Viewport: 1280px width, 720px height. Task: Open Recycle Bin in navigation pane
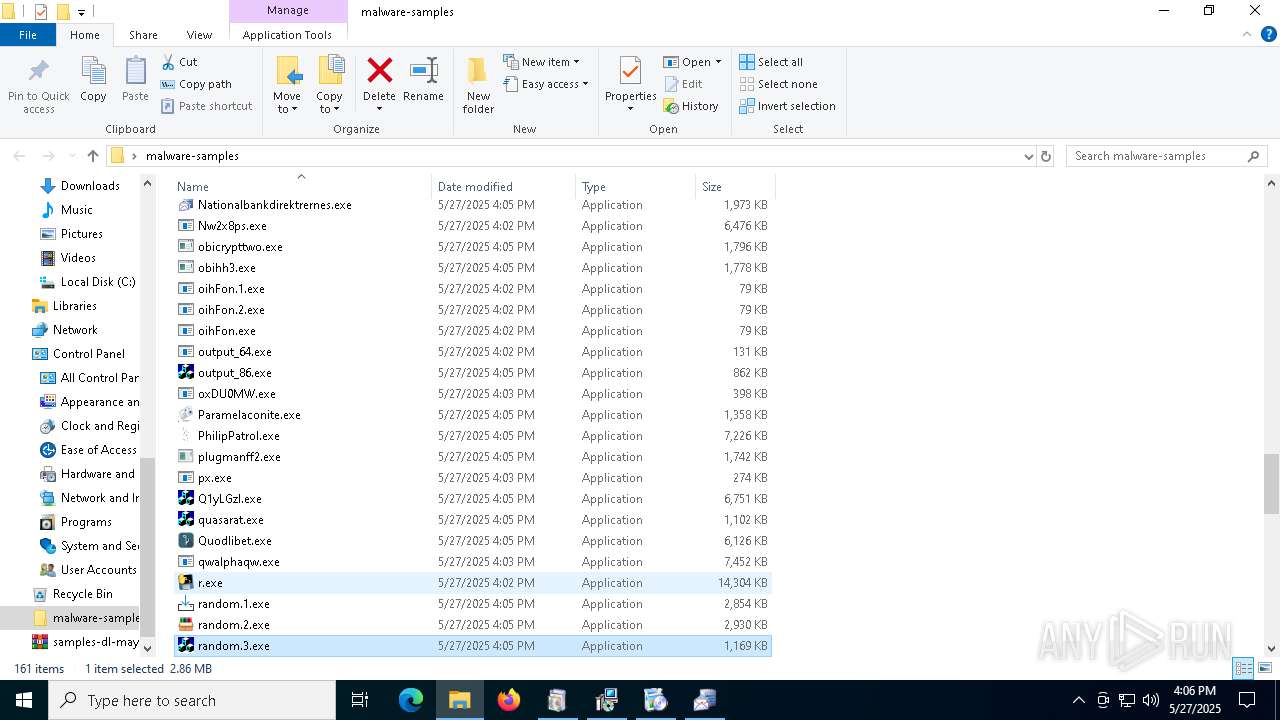coord(82,594)
